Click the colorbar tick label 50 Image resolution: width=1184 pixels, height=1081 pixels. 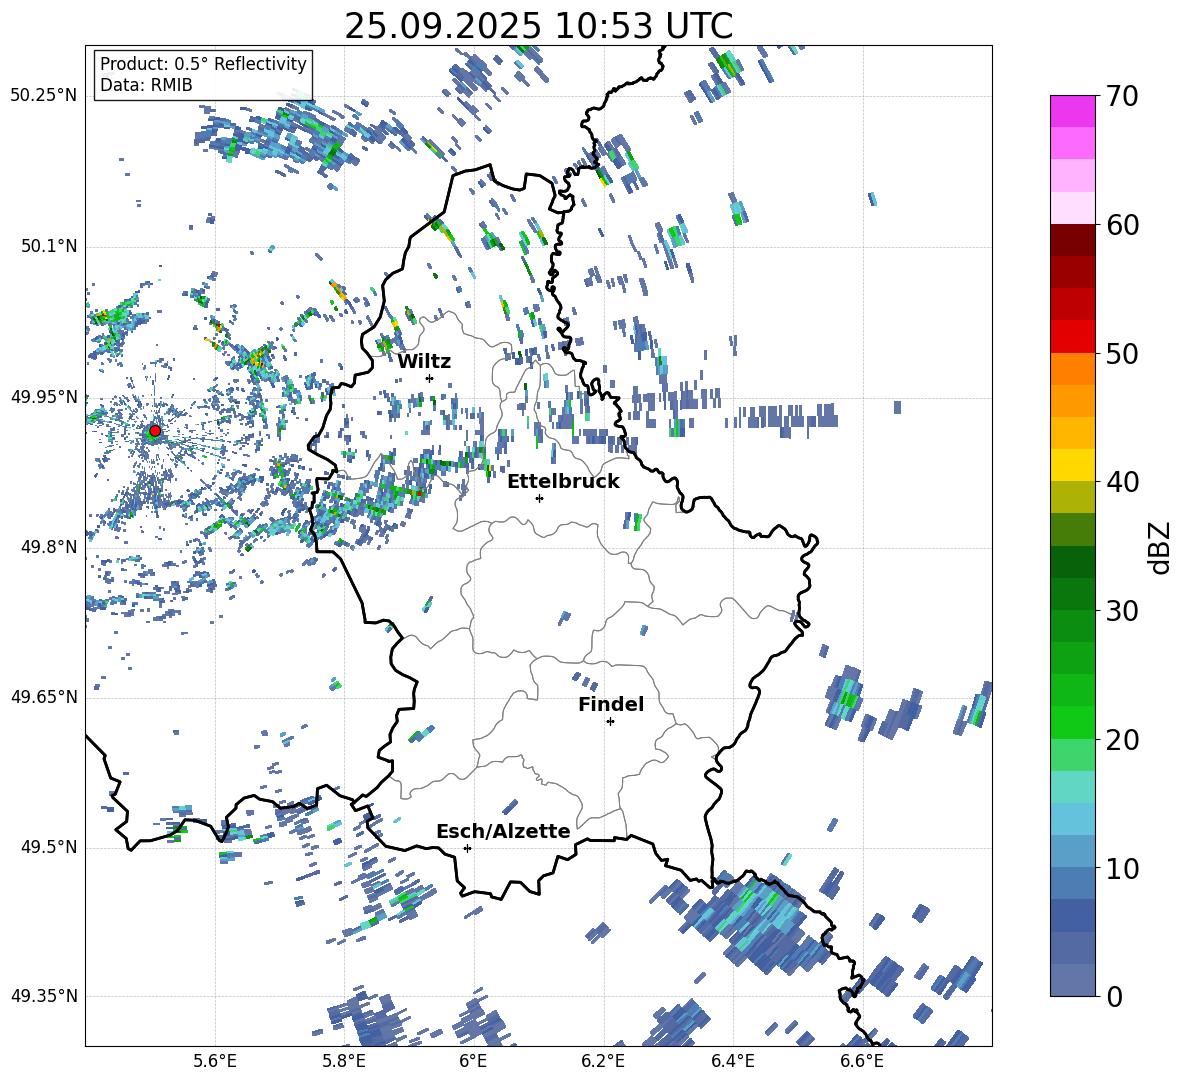[1122, 353]
